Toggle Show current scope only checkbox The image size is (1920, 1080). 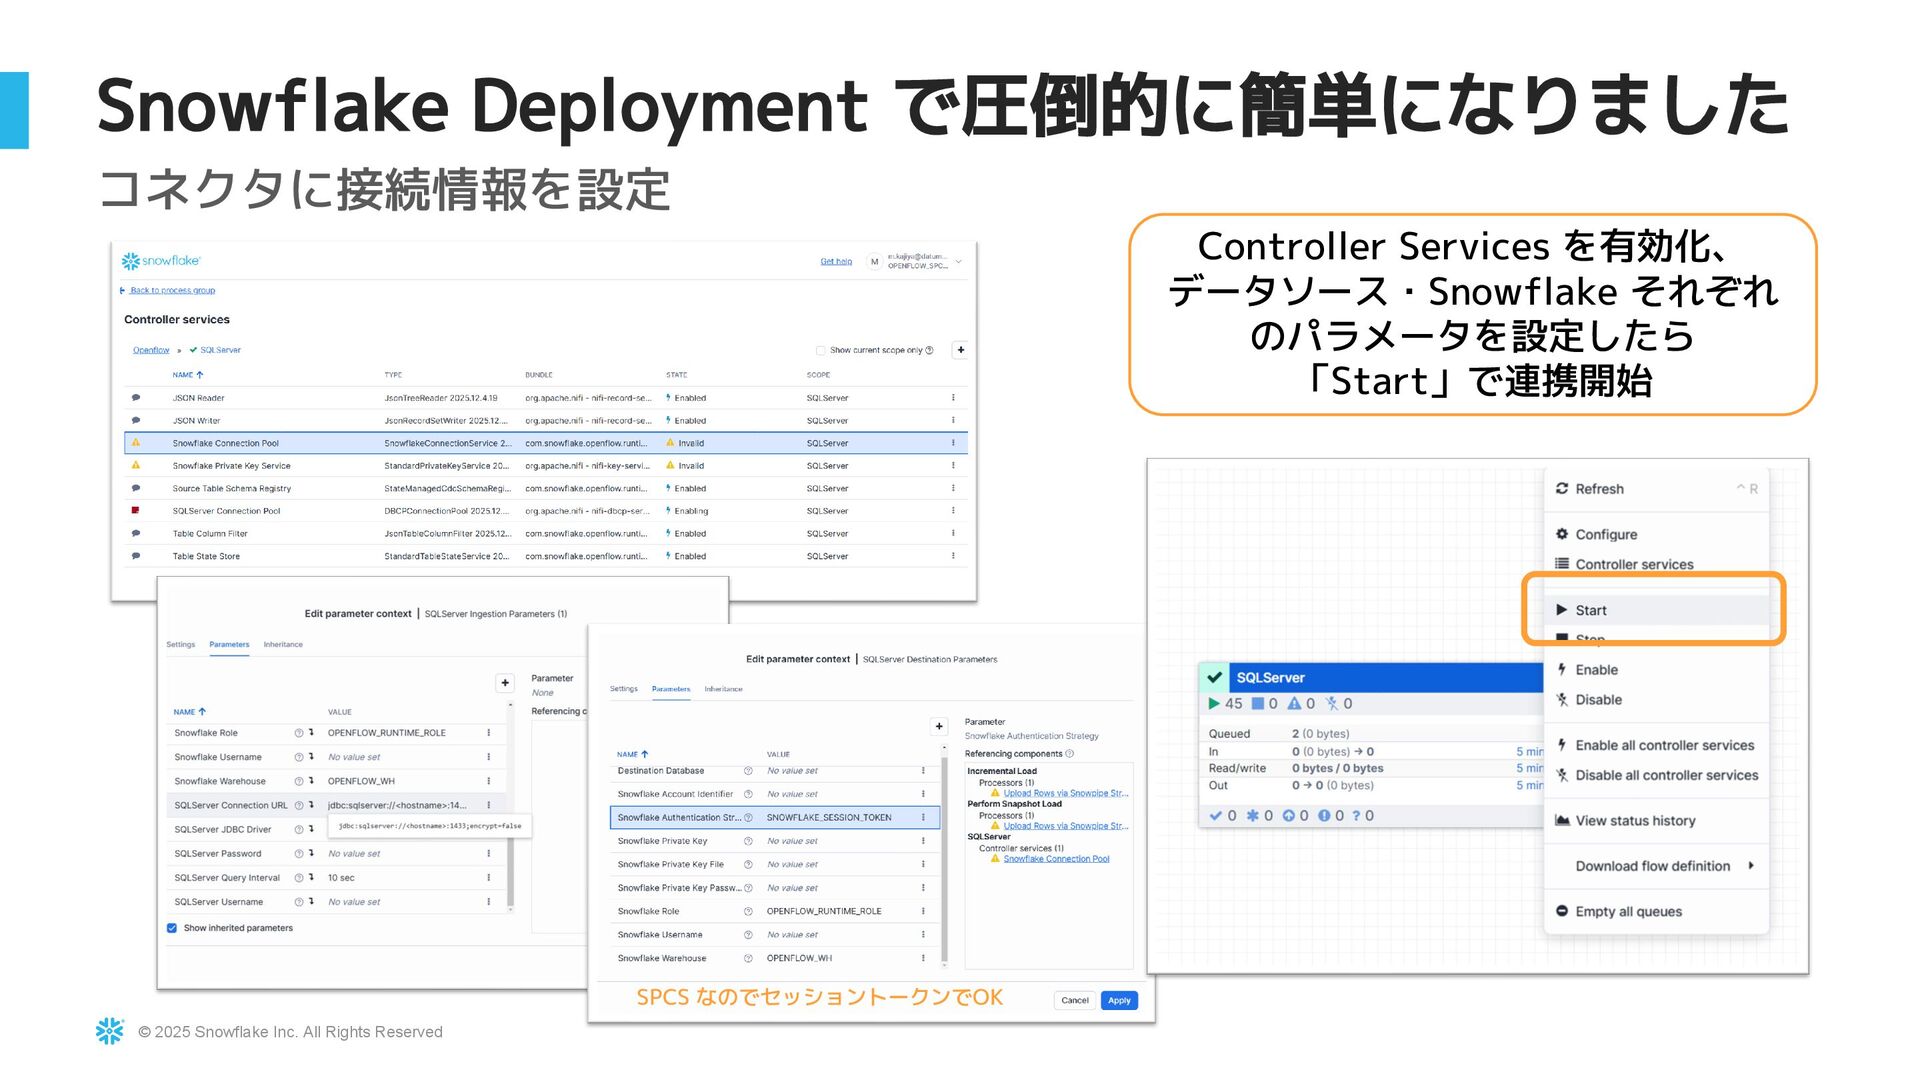point(821,351)
